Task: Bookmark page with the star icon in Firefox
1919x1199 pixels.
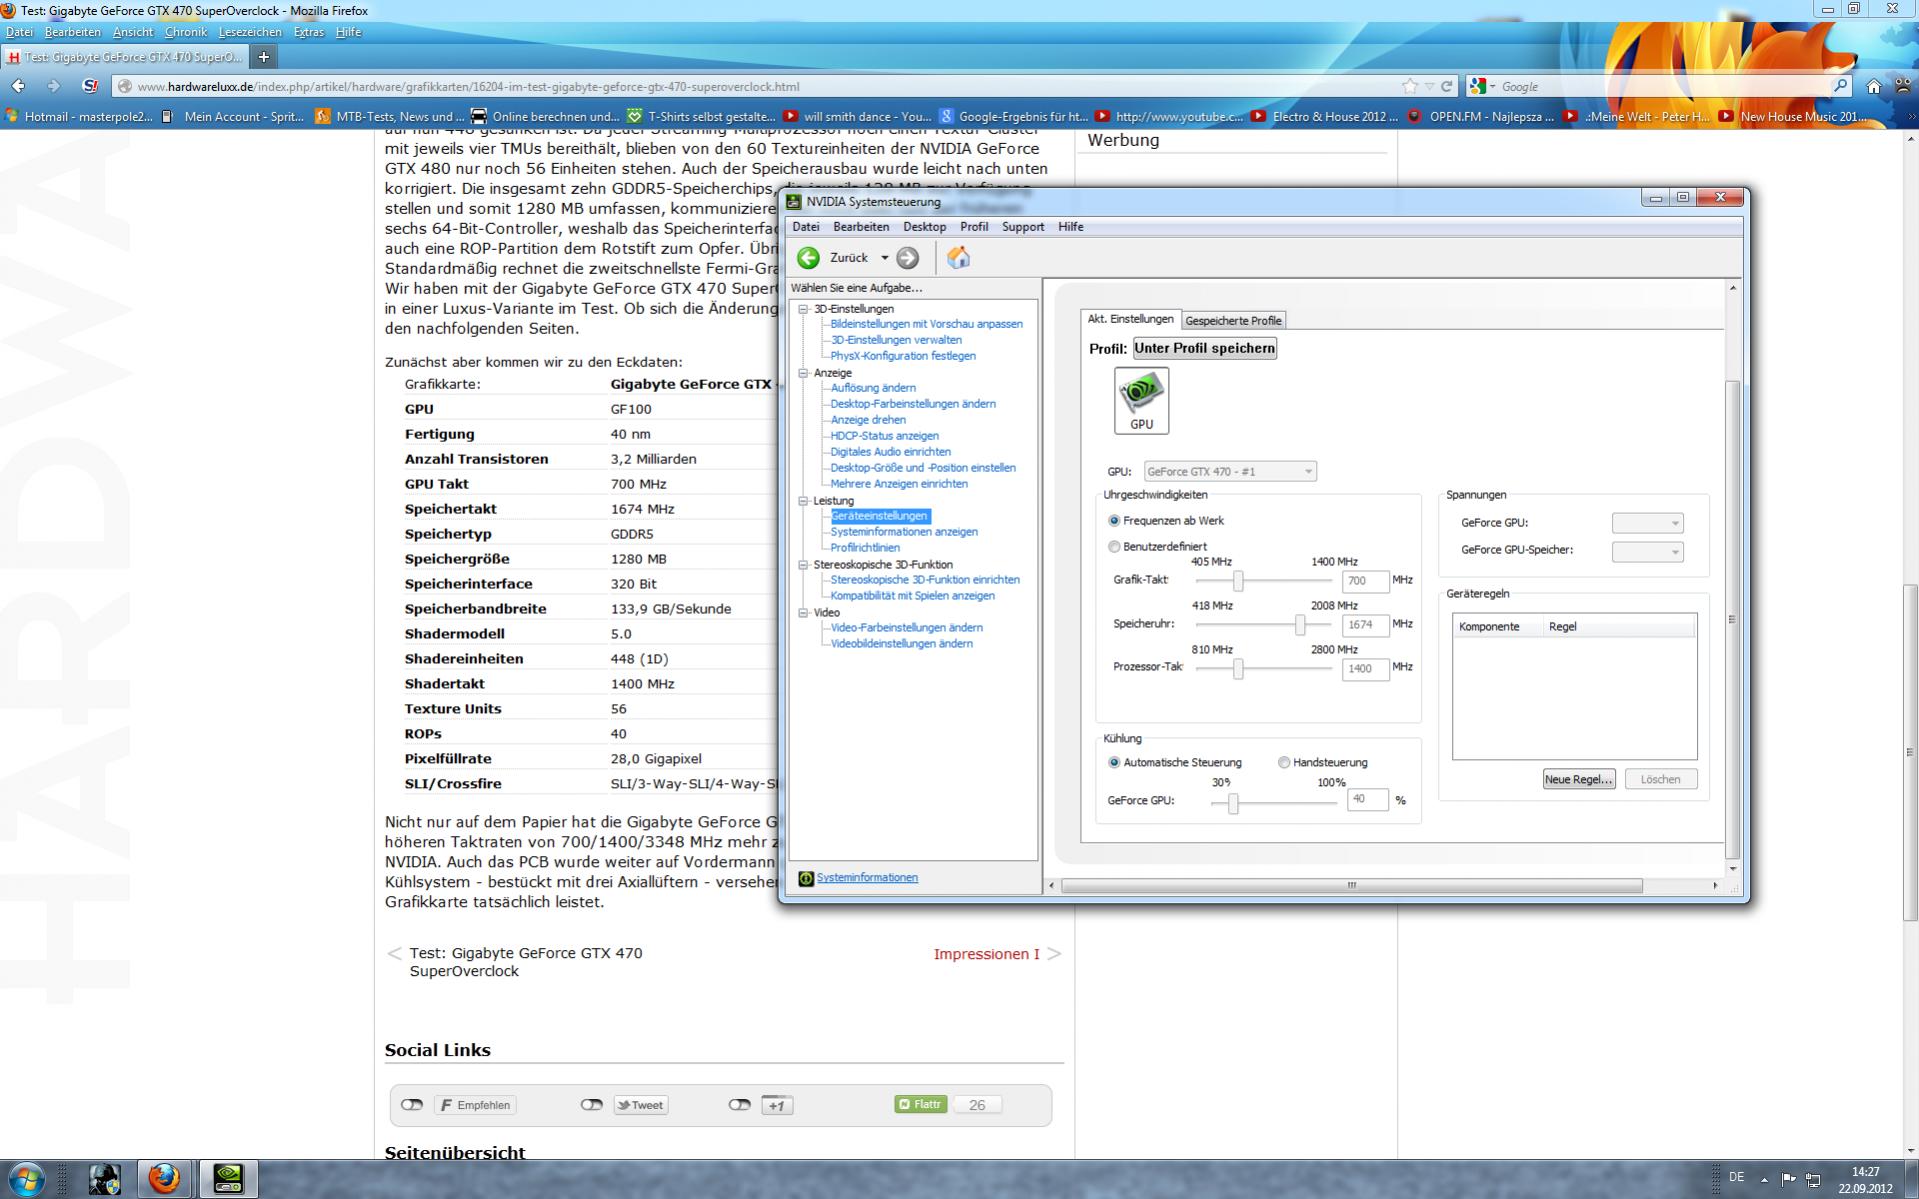Action: (x=1410, y=86)
